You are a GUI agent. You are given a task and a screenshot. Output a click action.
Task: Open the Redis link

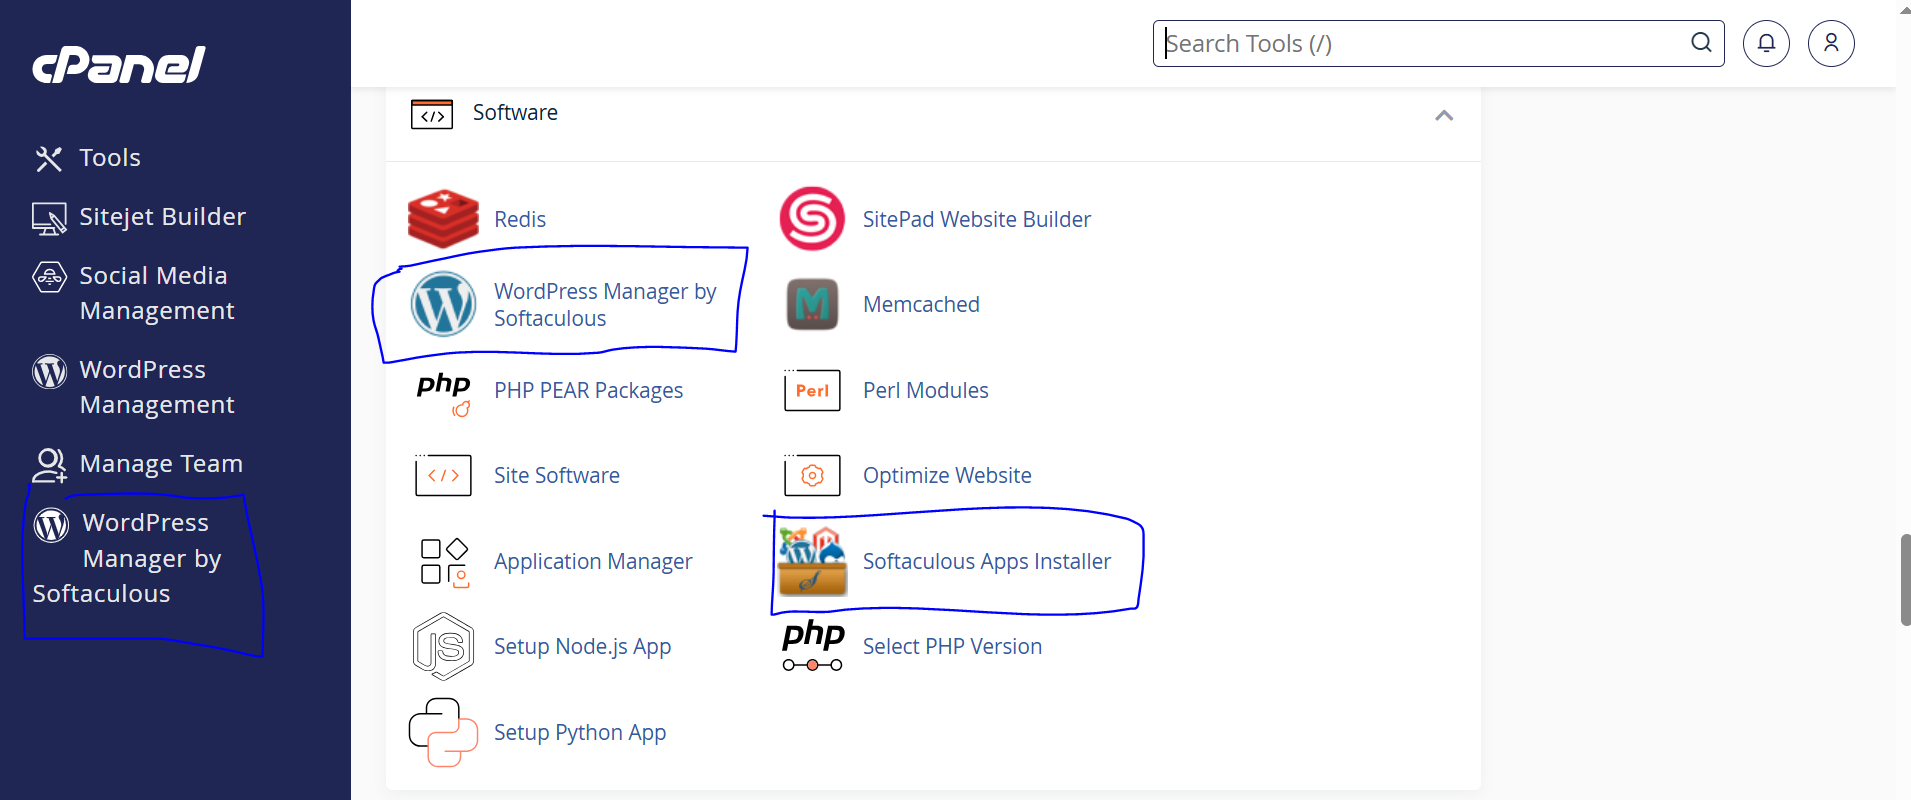520,219
